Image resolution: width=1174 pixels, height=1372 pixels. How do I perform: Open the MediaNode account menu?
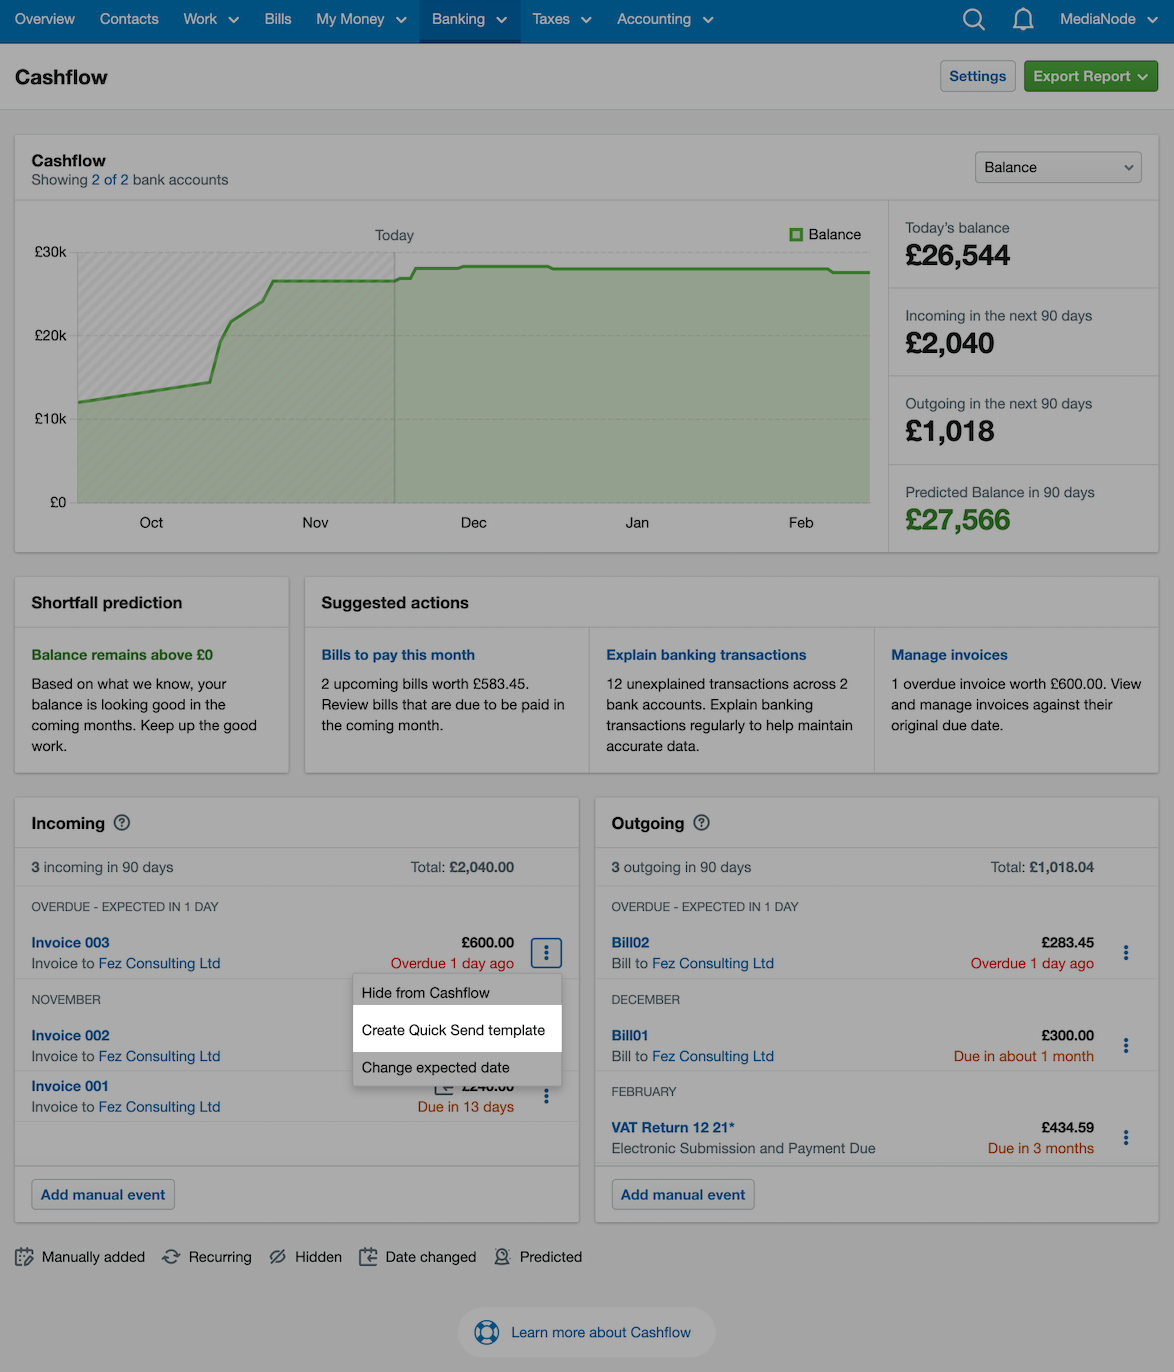click(x=1110, y=19)
